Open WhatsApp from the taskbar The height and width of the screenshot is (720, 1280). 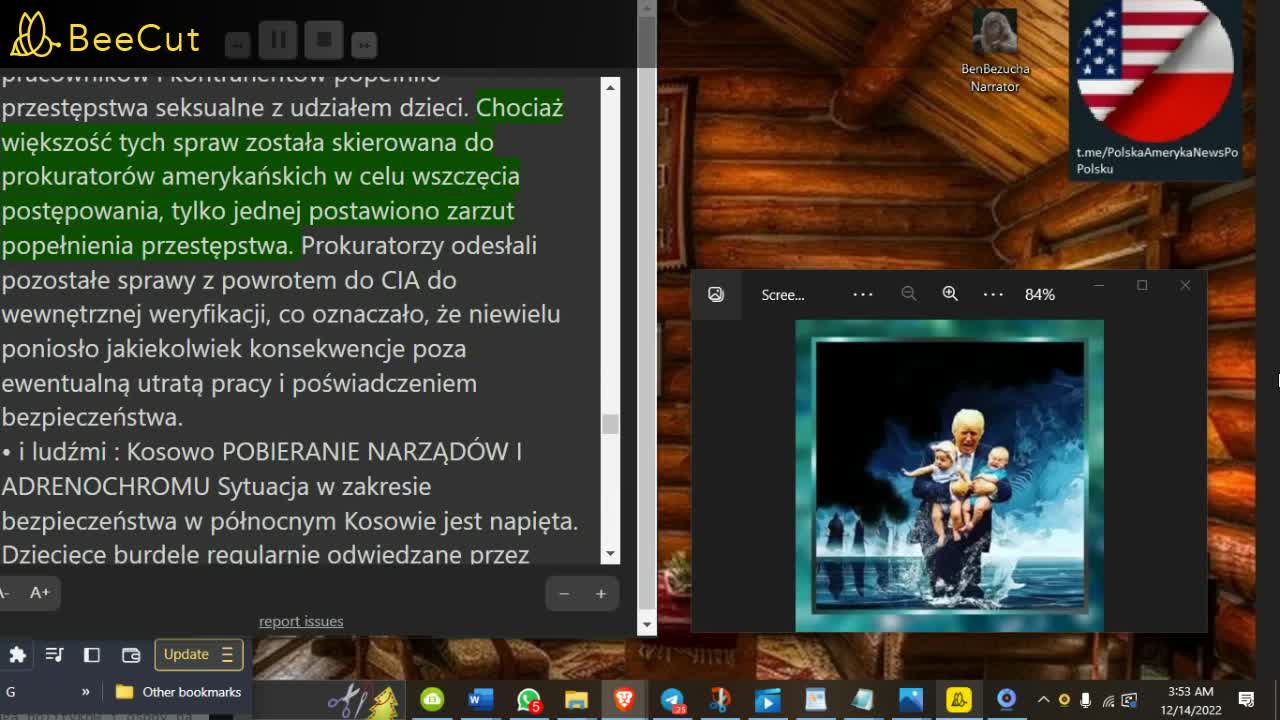(528, 700)
